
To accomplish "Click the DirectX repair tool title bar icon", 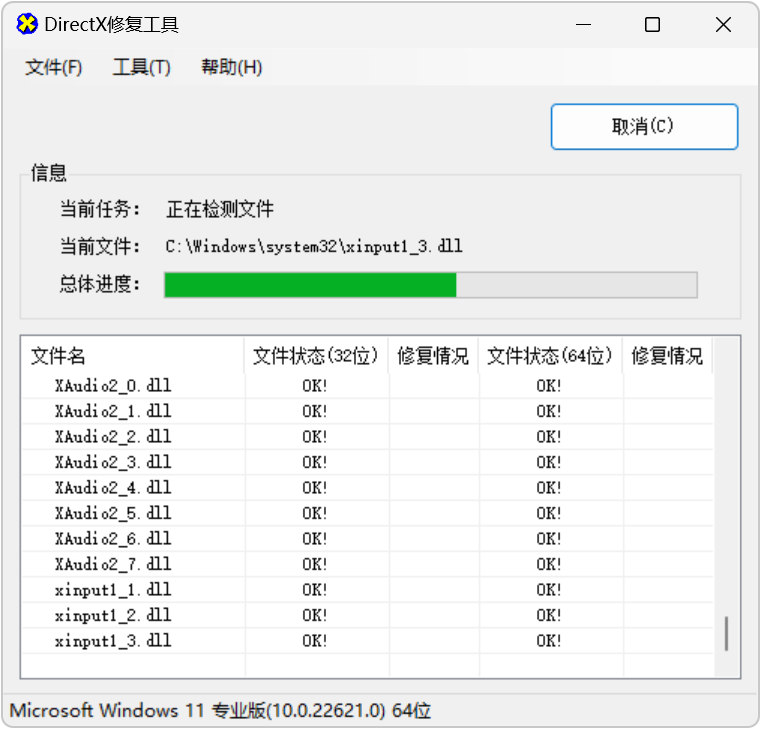I will [x=27, y=24].
